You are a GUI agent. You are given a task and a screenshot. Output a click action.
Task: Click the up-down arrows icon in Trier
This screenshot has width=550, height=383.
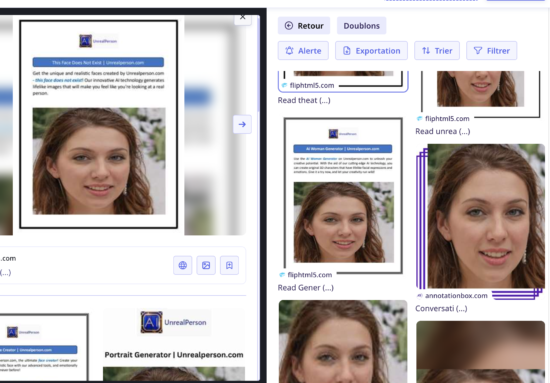[426, 51]
